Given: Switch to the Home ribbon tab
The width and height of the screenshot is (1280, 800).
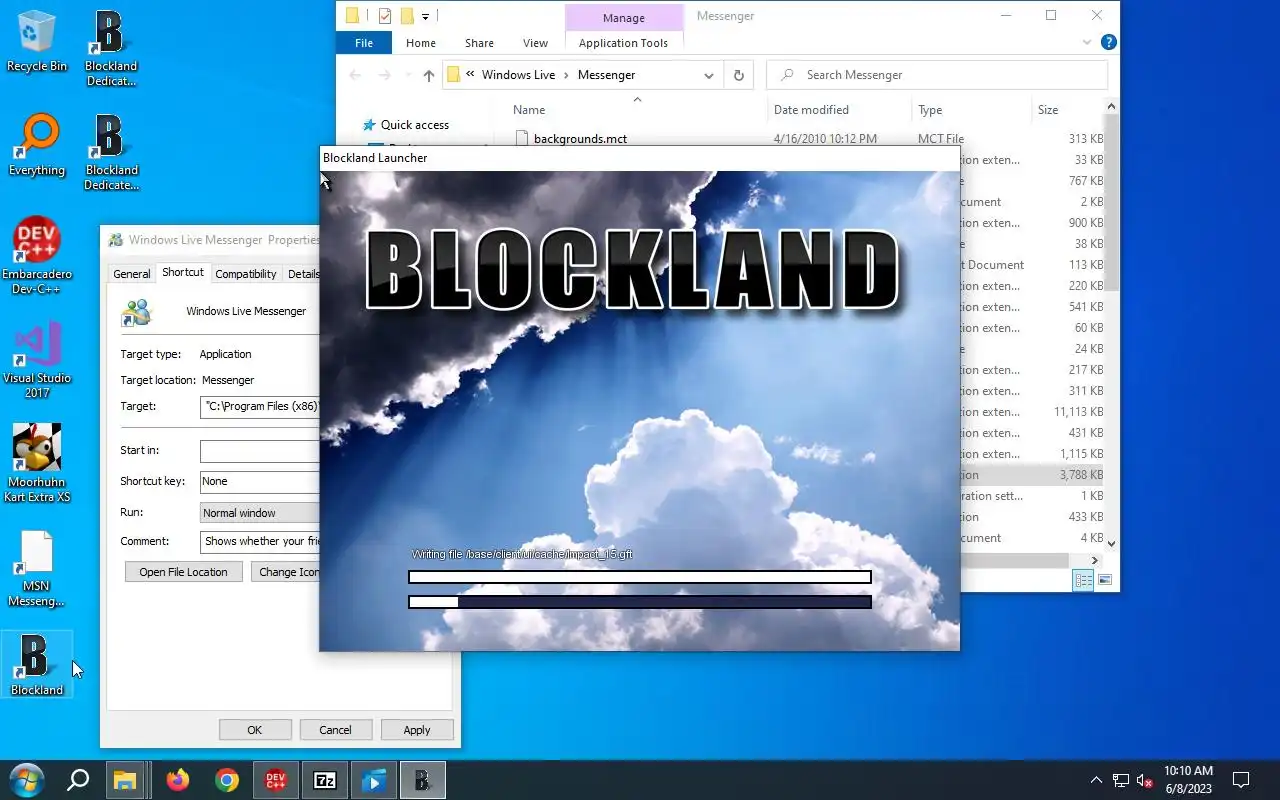Looking at the screenshot, I should pos(421,43).
